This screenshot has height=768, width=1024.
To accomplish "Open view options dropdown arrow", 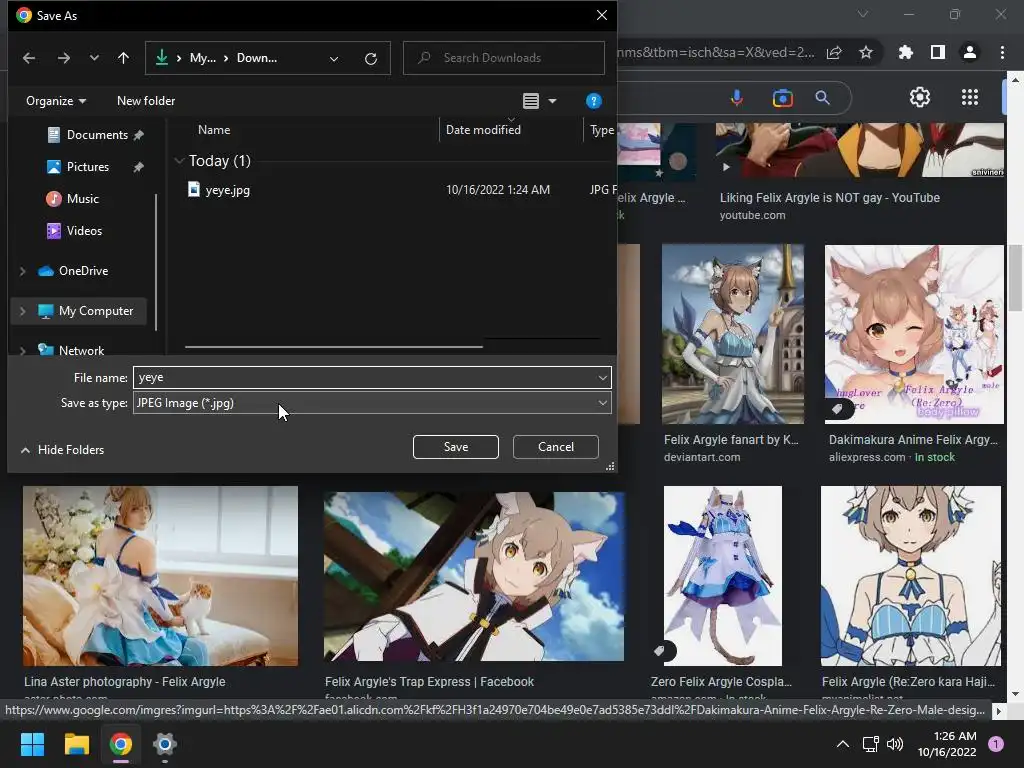I will click(552, 101).
